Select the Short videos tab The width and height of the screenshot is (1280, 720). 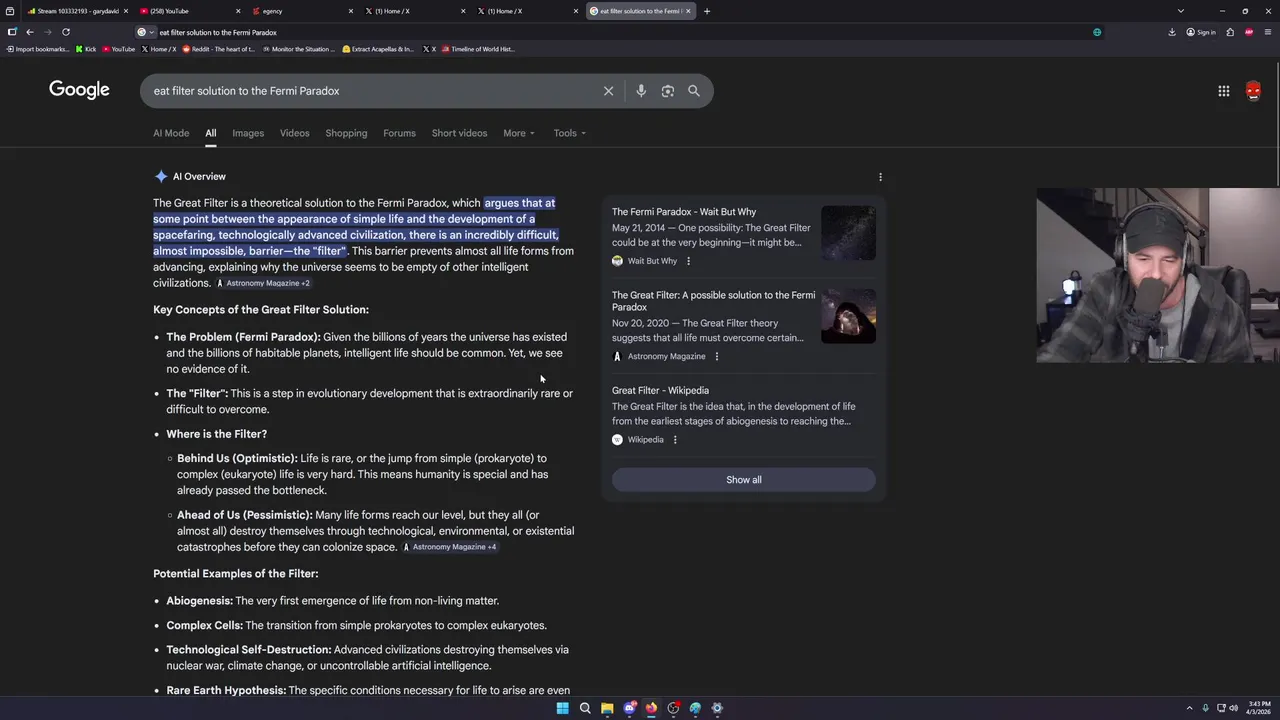pyautogui.click(x=459, y=133)
